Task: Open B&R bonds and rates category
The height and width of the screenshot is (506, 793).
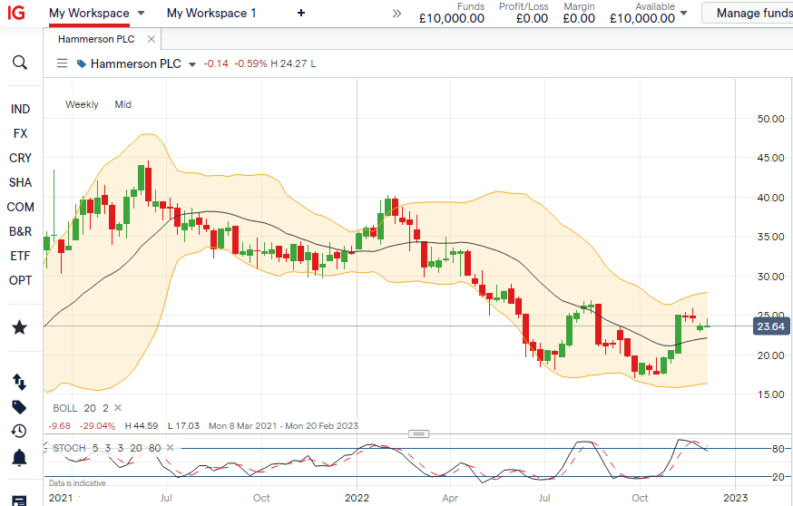Action: (x=20, y=232)
